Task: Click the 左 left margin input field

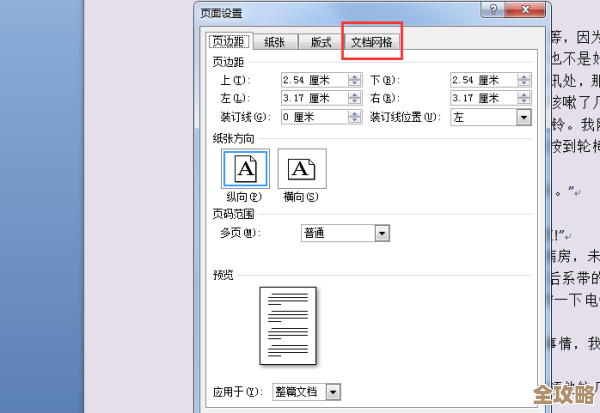Action: coord(315,98)
